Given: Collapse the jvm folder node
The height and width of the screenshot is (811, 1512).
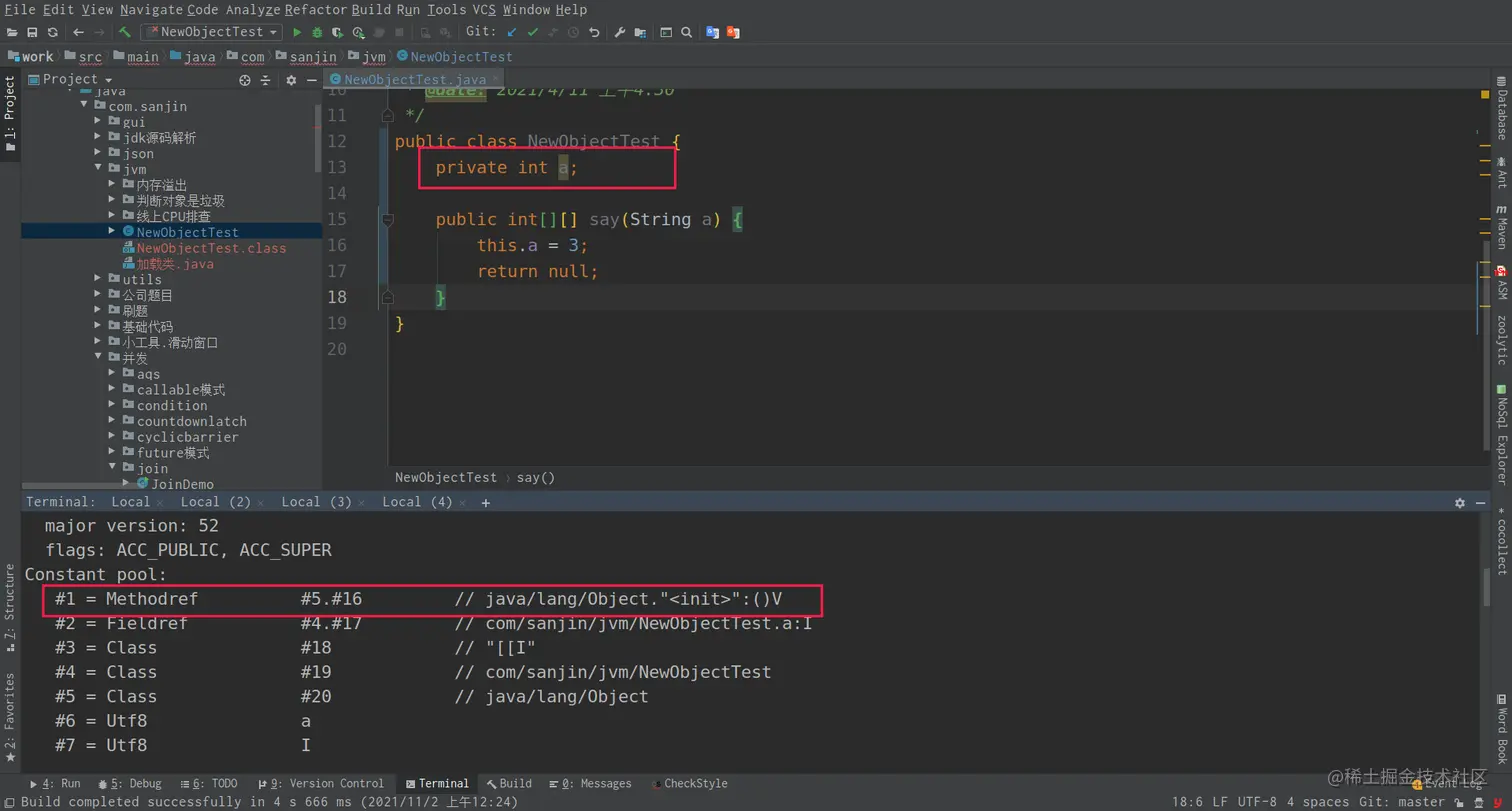Looking at the screenshot, I should [x=99, y=169].
